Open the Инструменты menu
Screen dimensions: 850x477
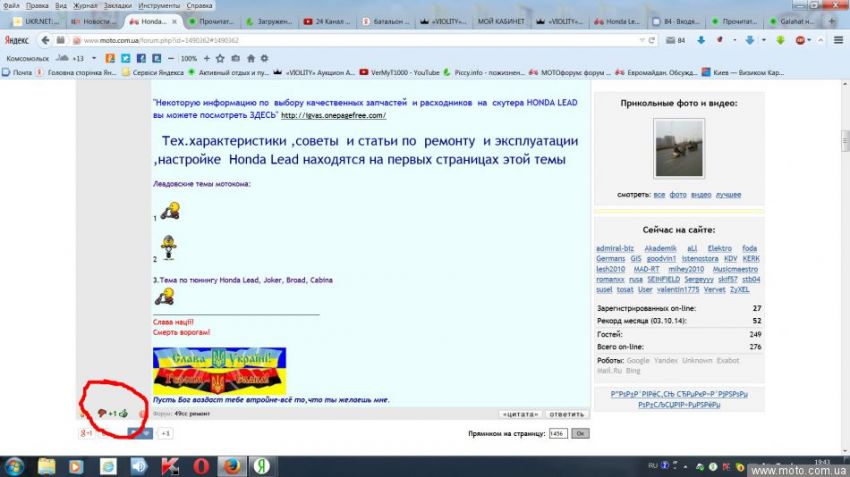(159, 5)
